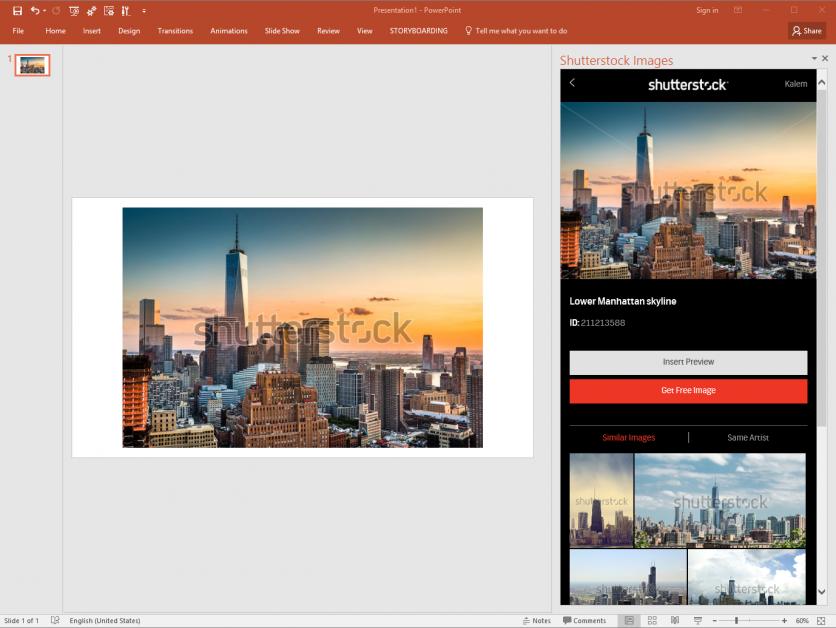Switch to Slide Sorter view
836x628 pixels.
[652, 621]
